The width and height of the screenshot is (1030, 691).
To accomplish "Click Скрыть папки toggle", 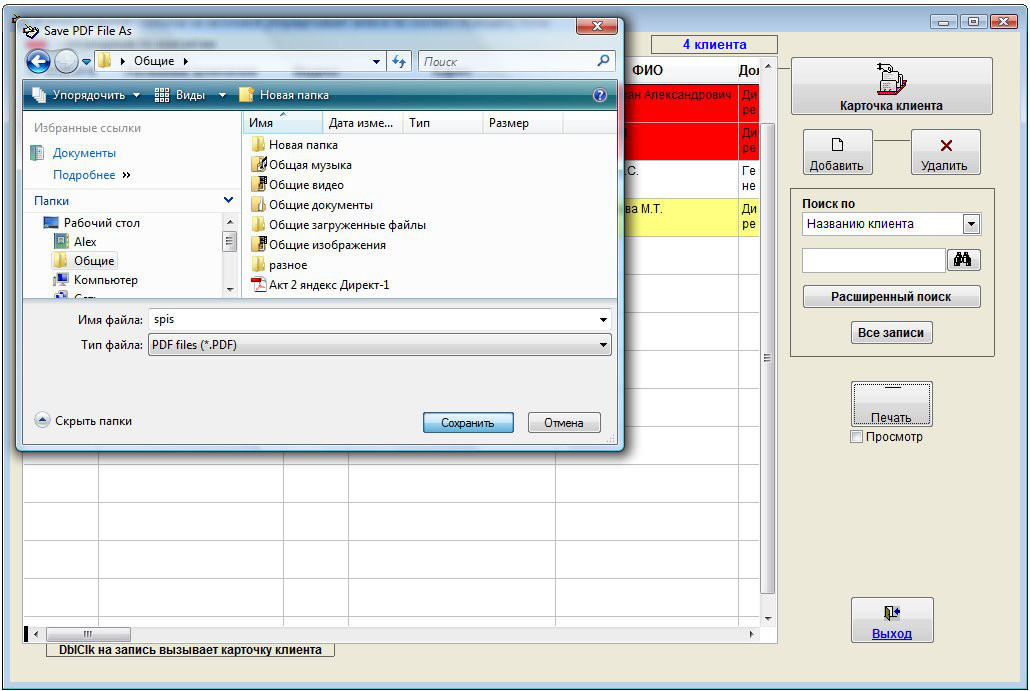I will tap(83, 421).
